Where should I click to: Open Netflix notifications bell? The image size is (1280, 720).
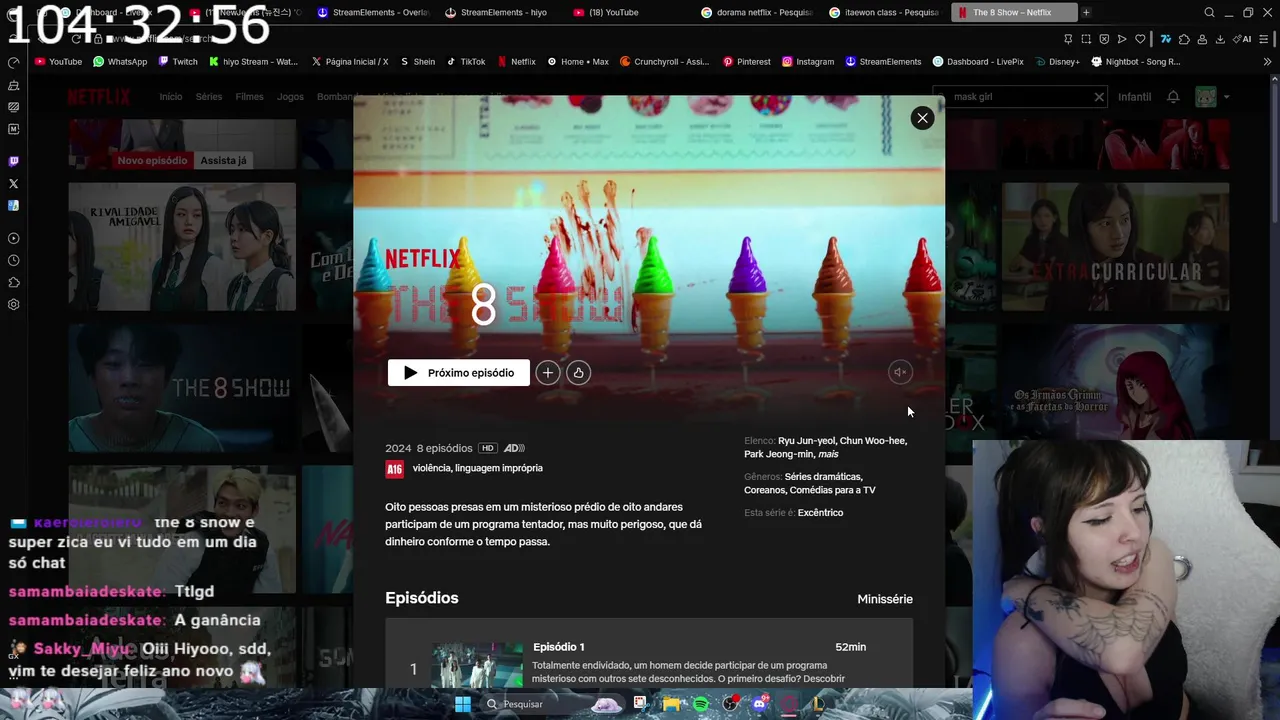pyautogui.click(x=1173, y=97)
